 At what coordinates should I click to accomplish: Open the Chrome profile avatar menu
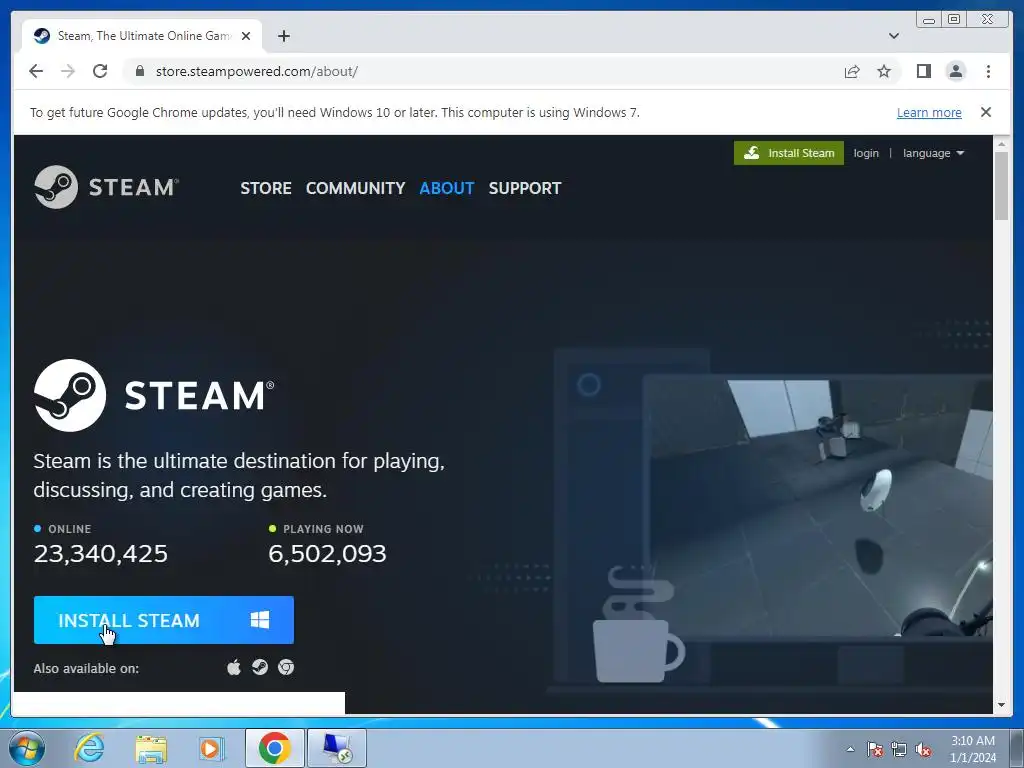click(955, 71)
